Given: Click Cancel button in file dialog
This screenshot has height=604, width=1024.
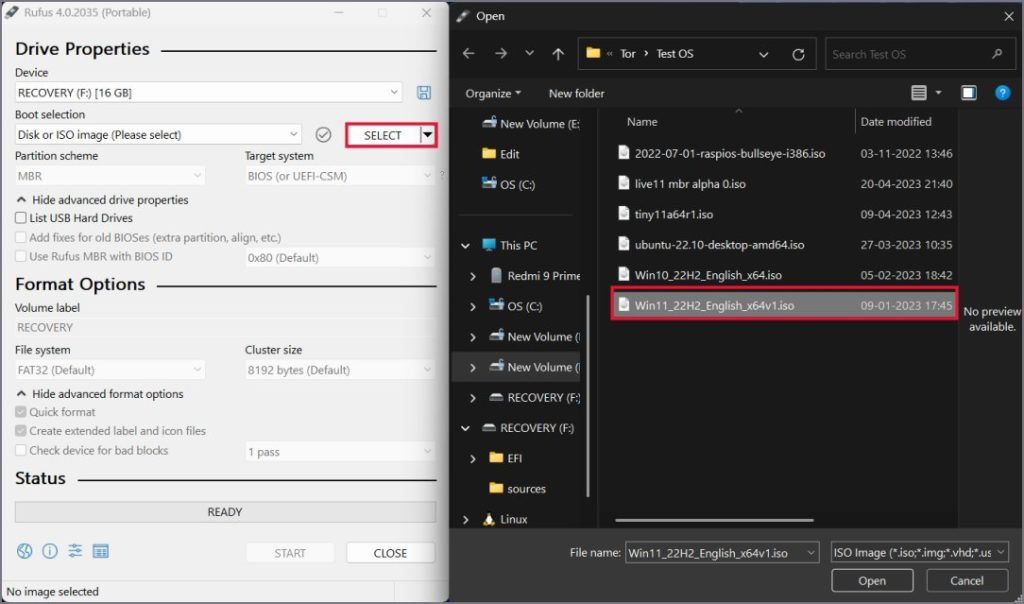Looking at the screenshot, I should 967,580.
